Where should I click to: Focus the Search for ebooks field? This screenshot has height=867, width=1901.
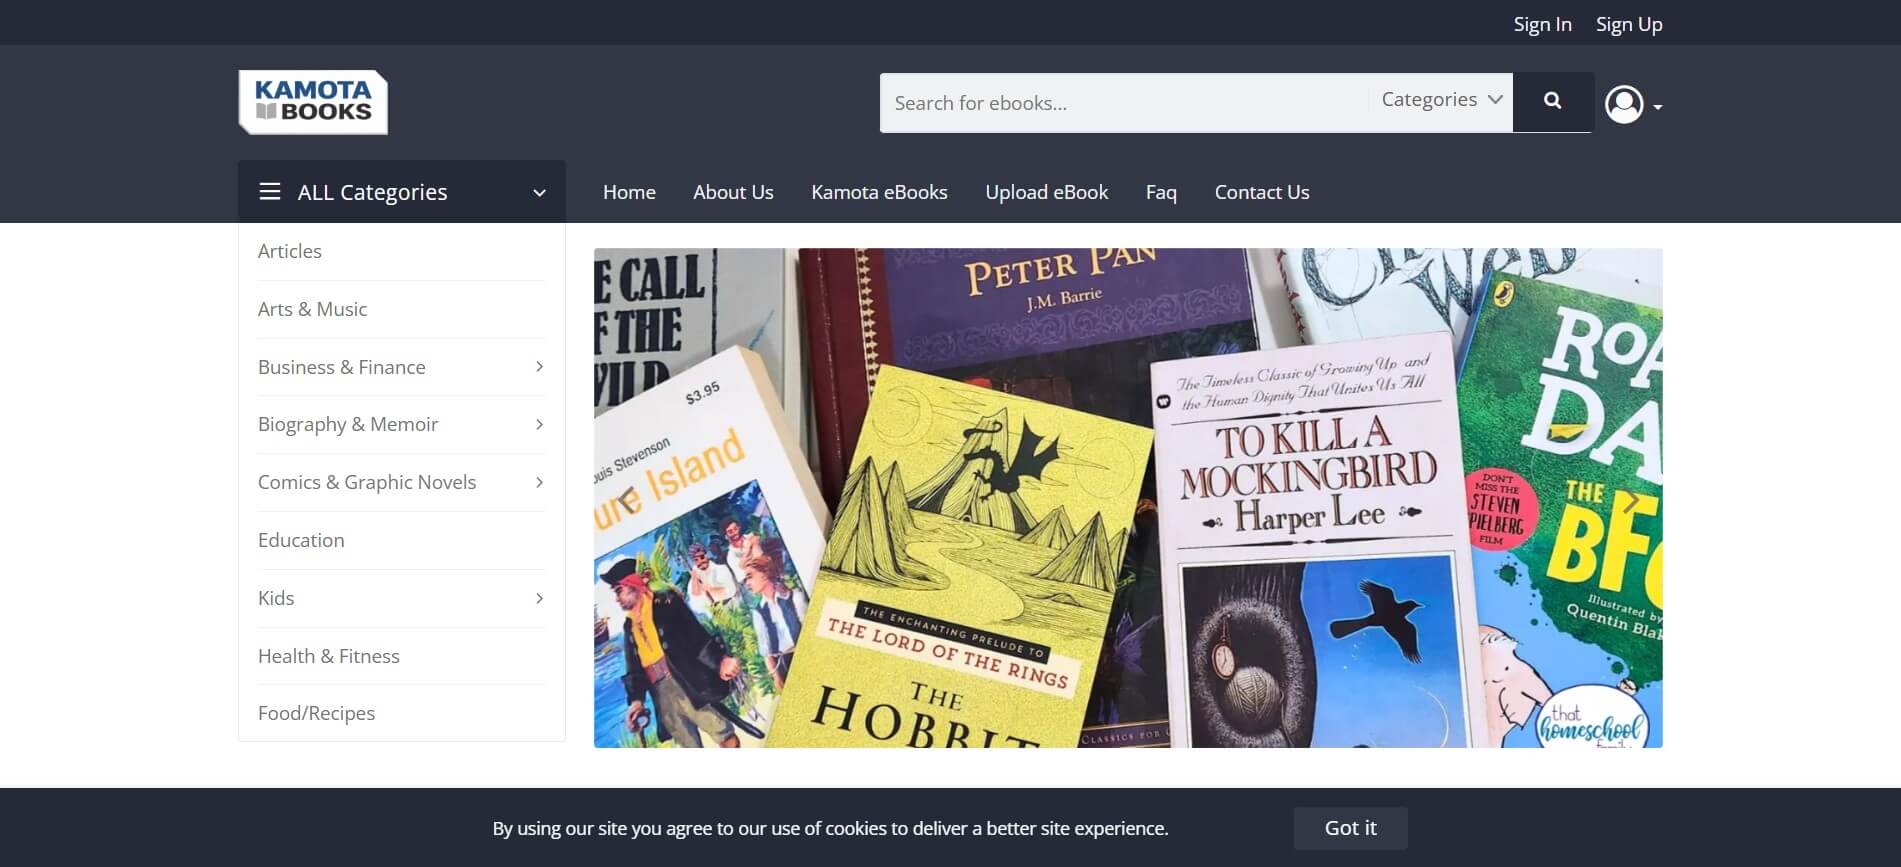coord(1124,102)
